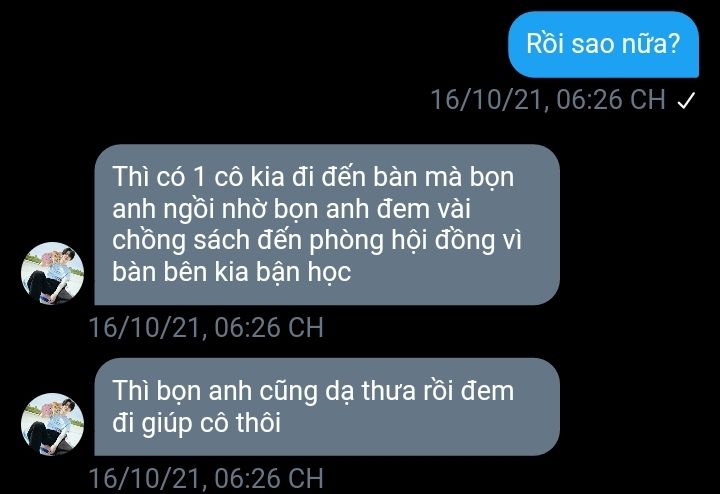
Task: Click the timestamp below the 'bàn bên kia bận học' message
Action: click(x=206, y=327)
